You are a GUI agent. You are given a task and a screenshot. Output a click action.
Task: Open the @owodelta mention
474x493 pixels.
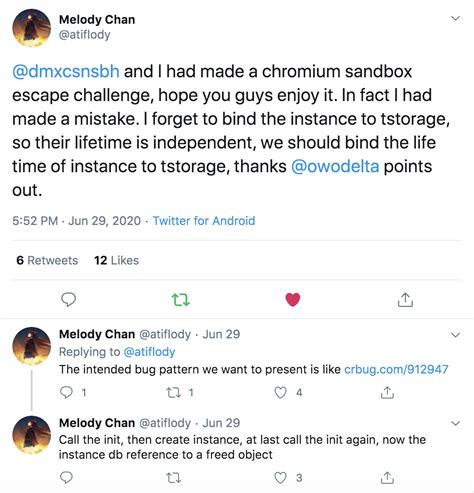(x=335, y=166)
